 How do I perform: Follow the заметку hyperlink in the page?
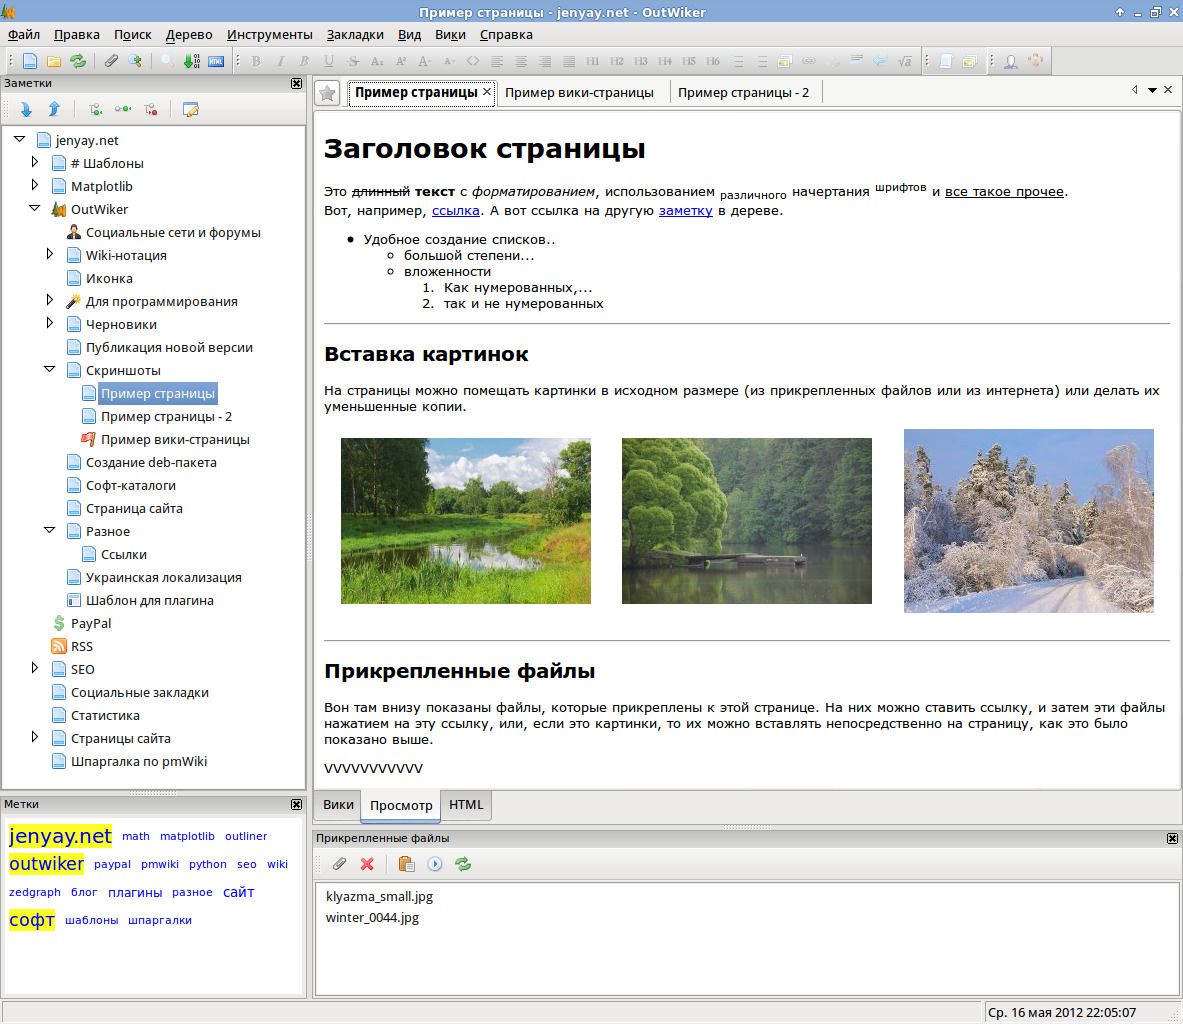pos(684,211)
